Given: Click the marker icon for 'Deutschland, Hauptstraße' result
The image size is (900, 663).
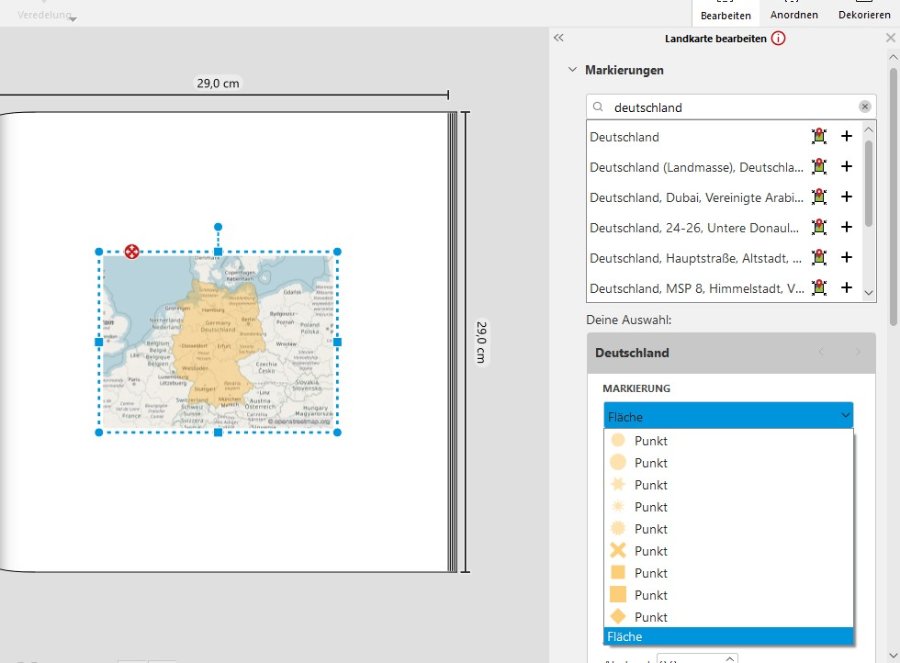Looking at the screenshot, I should click(x=820, y=258).
